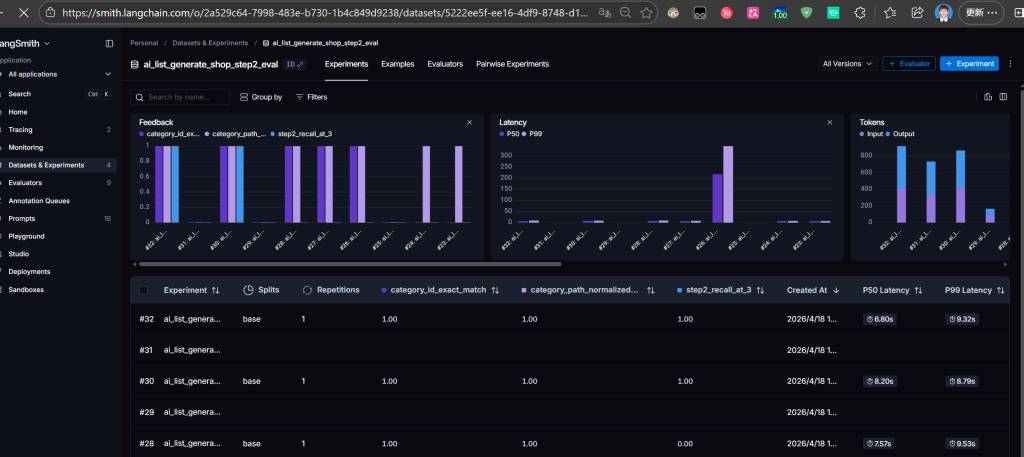The width and height of the screenshot is (1024, 457).
Task: Close the Feedback chart panel
Action: [x=469, y=122]
